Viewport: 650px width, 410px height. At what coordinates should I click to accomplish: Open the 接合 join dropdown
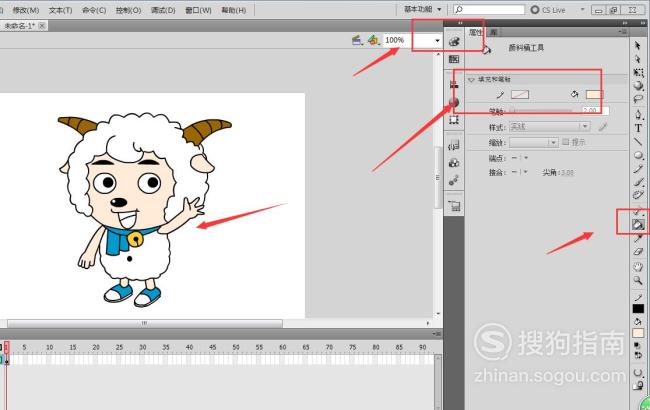[x=520, y=172]
